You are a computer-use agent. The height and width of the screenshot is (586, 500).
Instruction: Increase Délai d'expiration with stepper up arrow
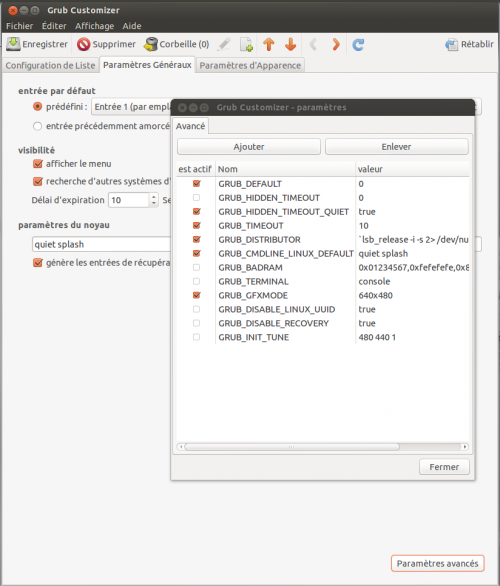[x=154, y=197]
